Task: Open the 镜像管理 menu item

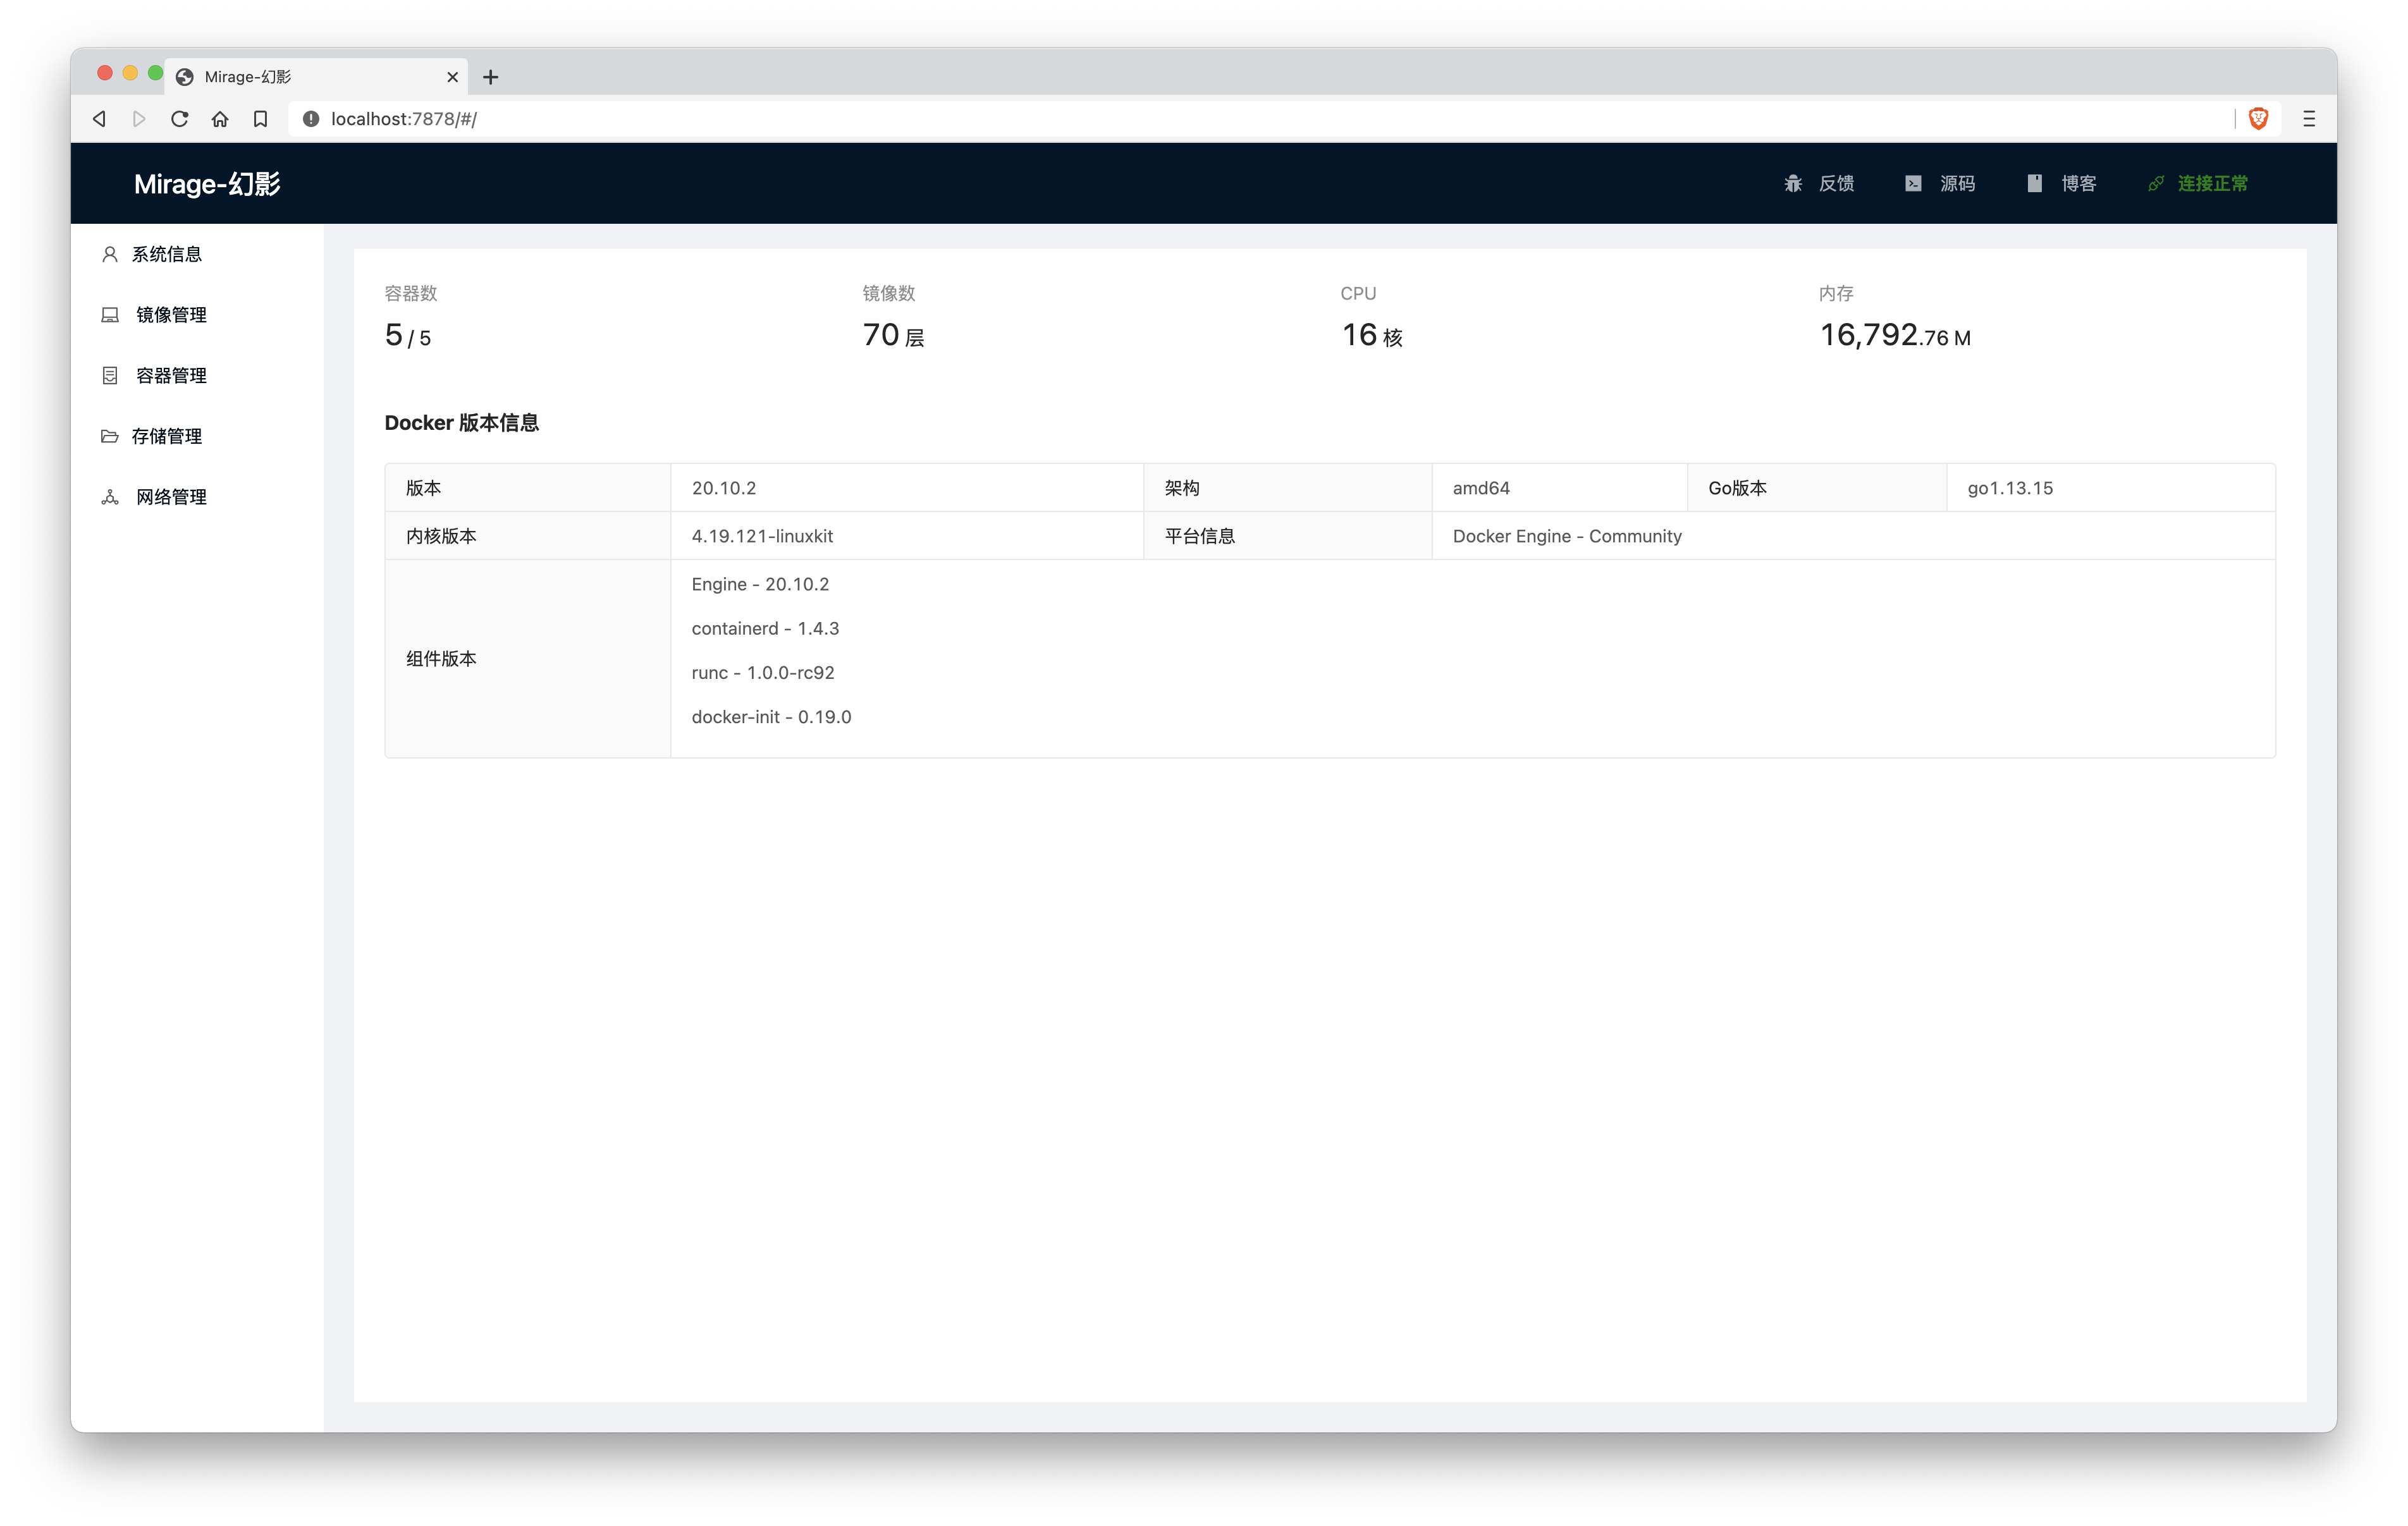Action: pos(171,315)
